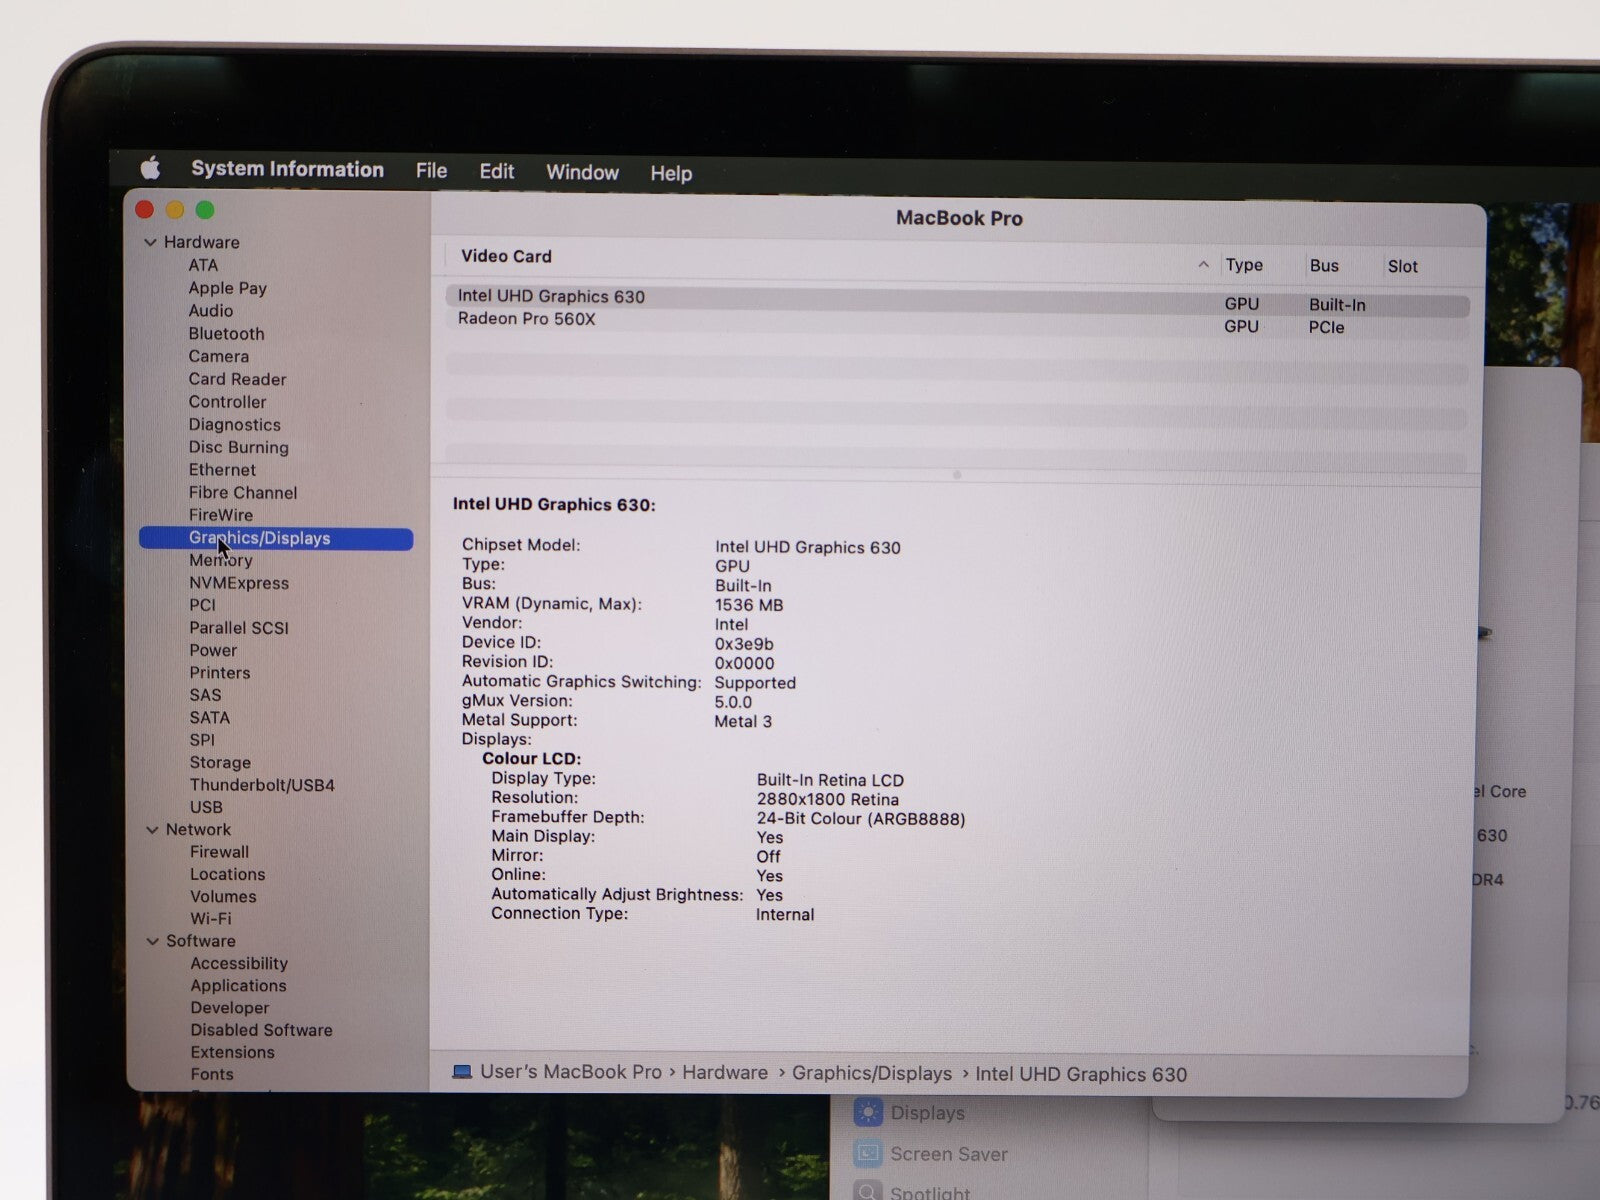Select FireWire in the sidebar
The width and height of the screenshot is (1600, 1200).
220,515
